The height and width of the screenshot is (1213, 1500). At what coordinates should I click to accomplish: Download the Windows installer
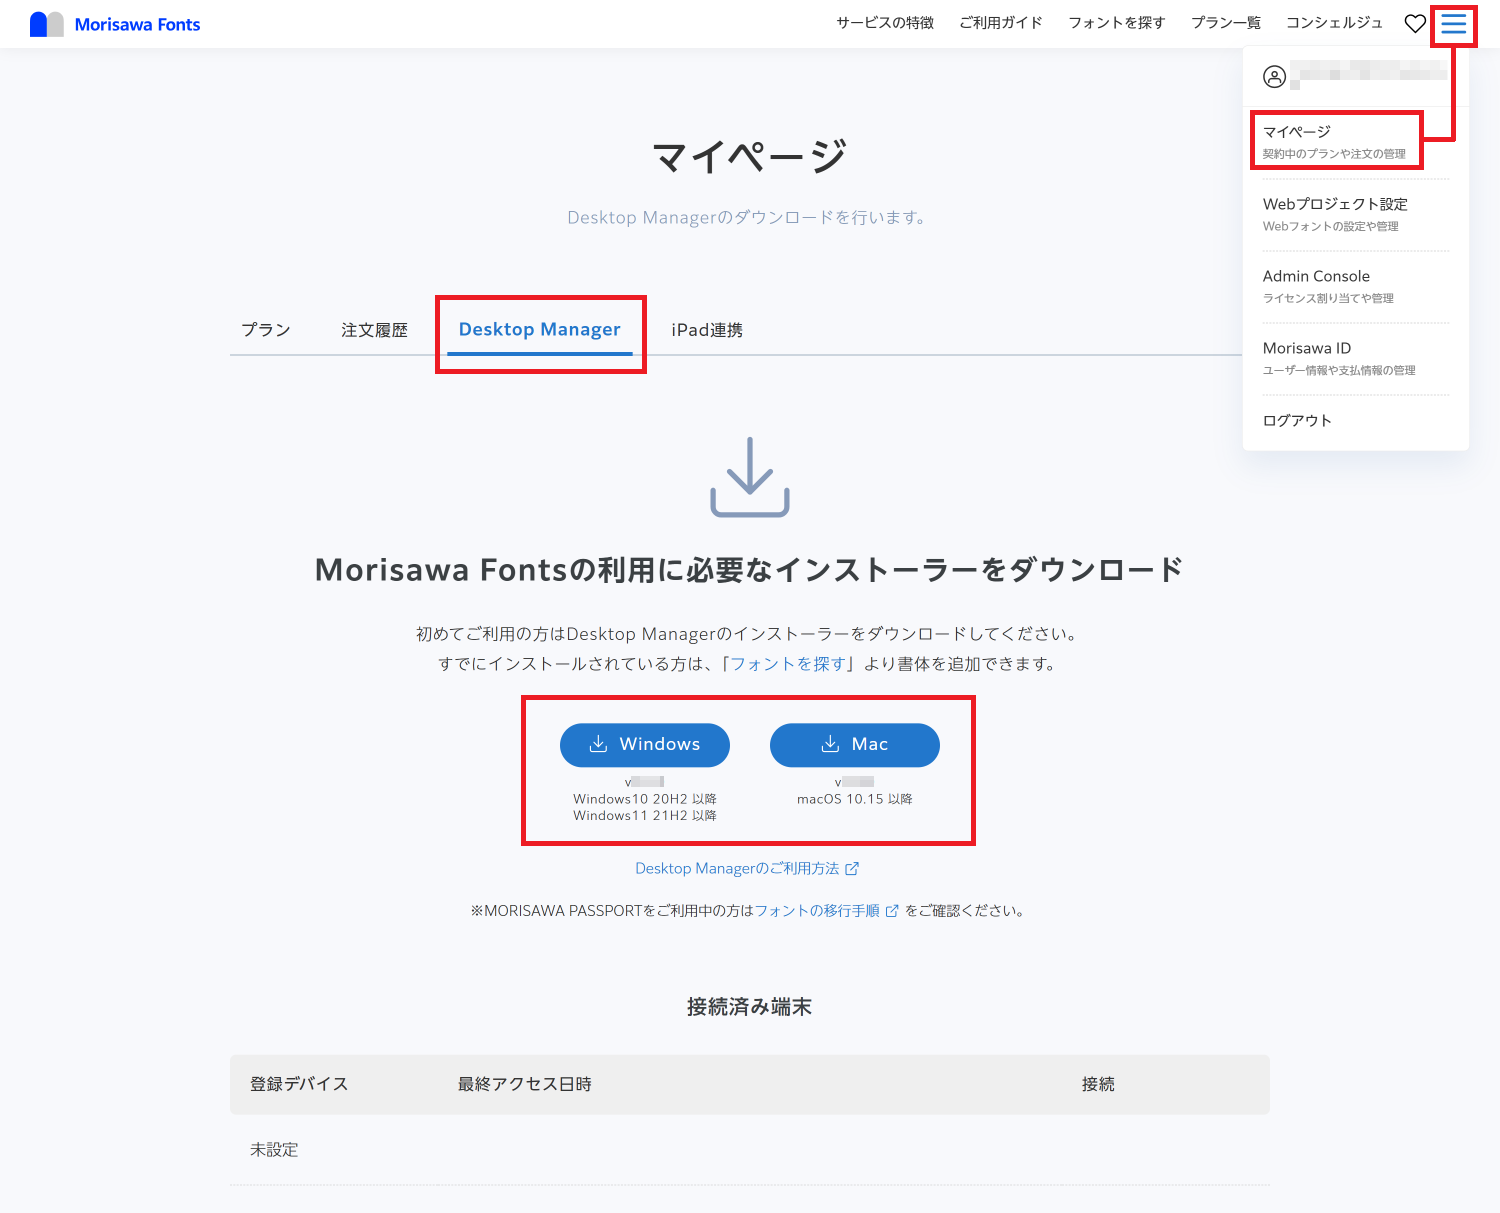click(x=645, y=745)
